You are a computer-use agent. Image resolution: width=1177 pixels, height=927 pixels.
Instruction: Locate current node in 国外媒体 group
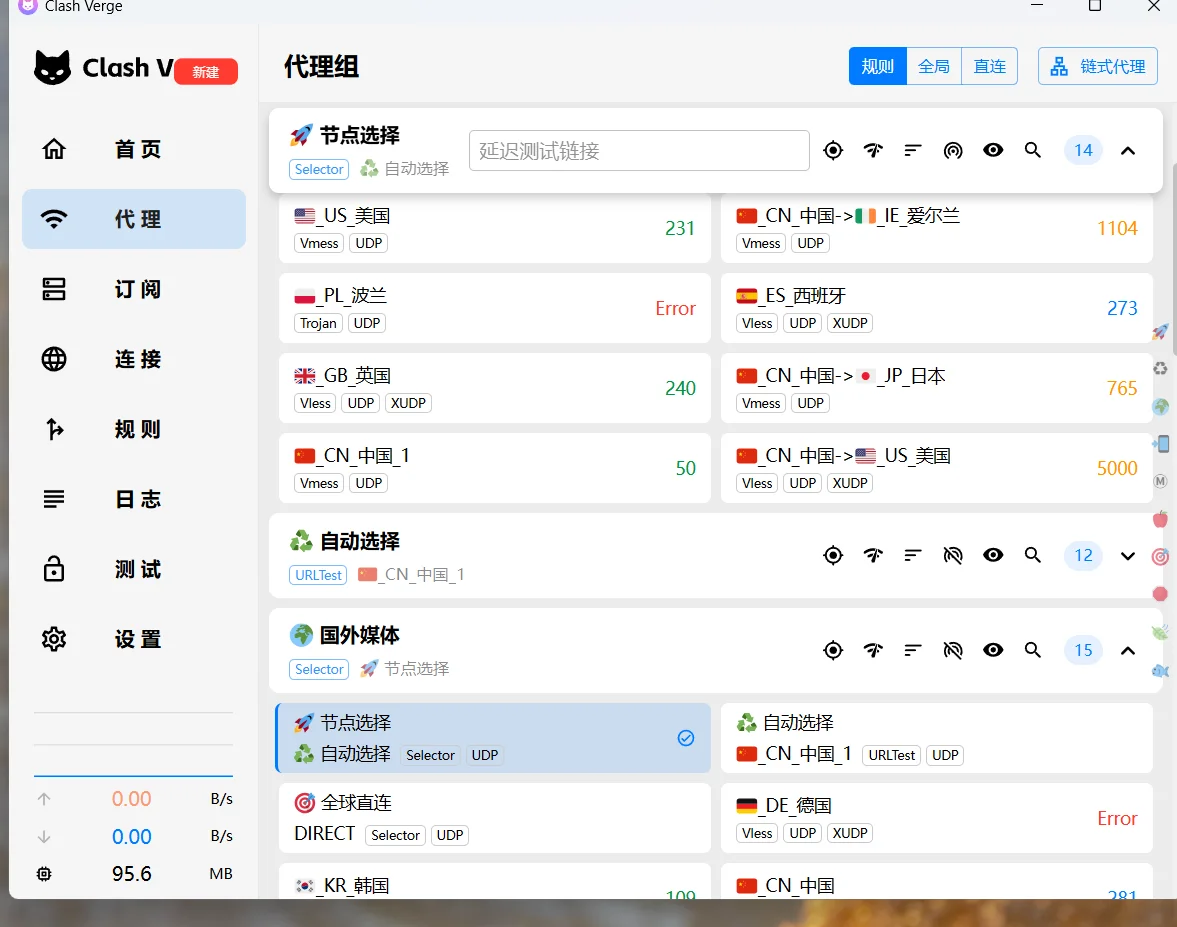[x=832, y=650]
